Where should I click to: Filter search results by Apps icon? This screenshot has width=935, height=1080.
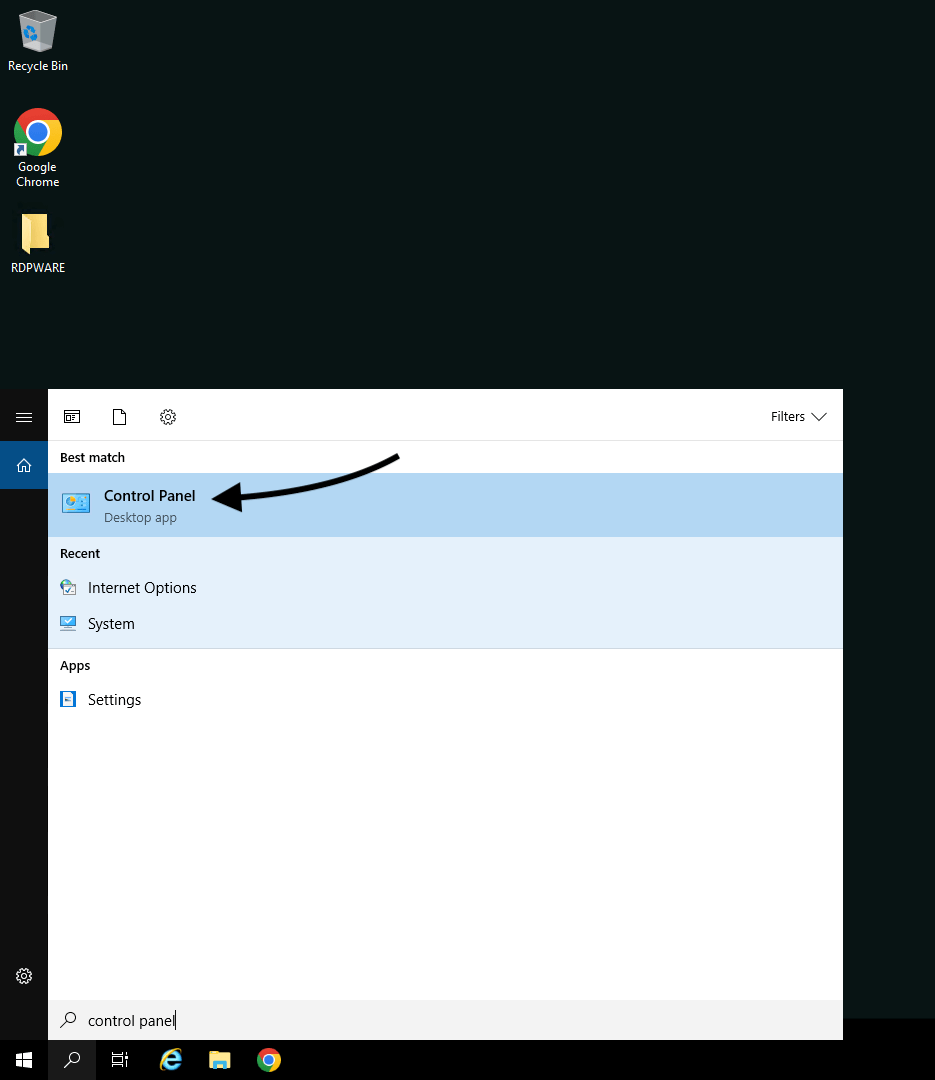point(72,417)
